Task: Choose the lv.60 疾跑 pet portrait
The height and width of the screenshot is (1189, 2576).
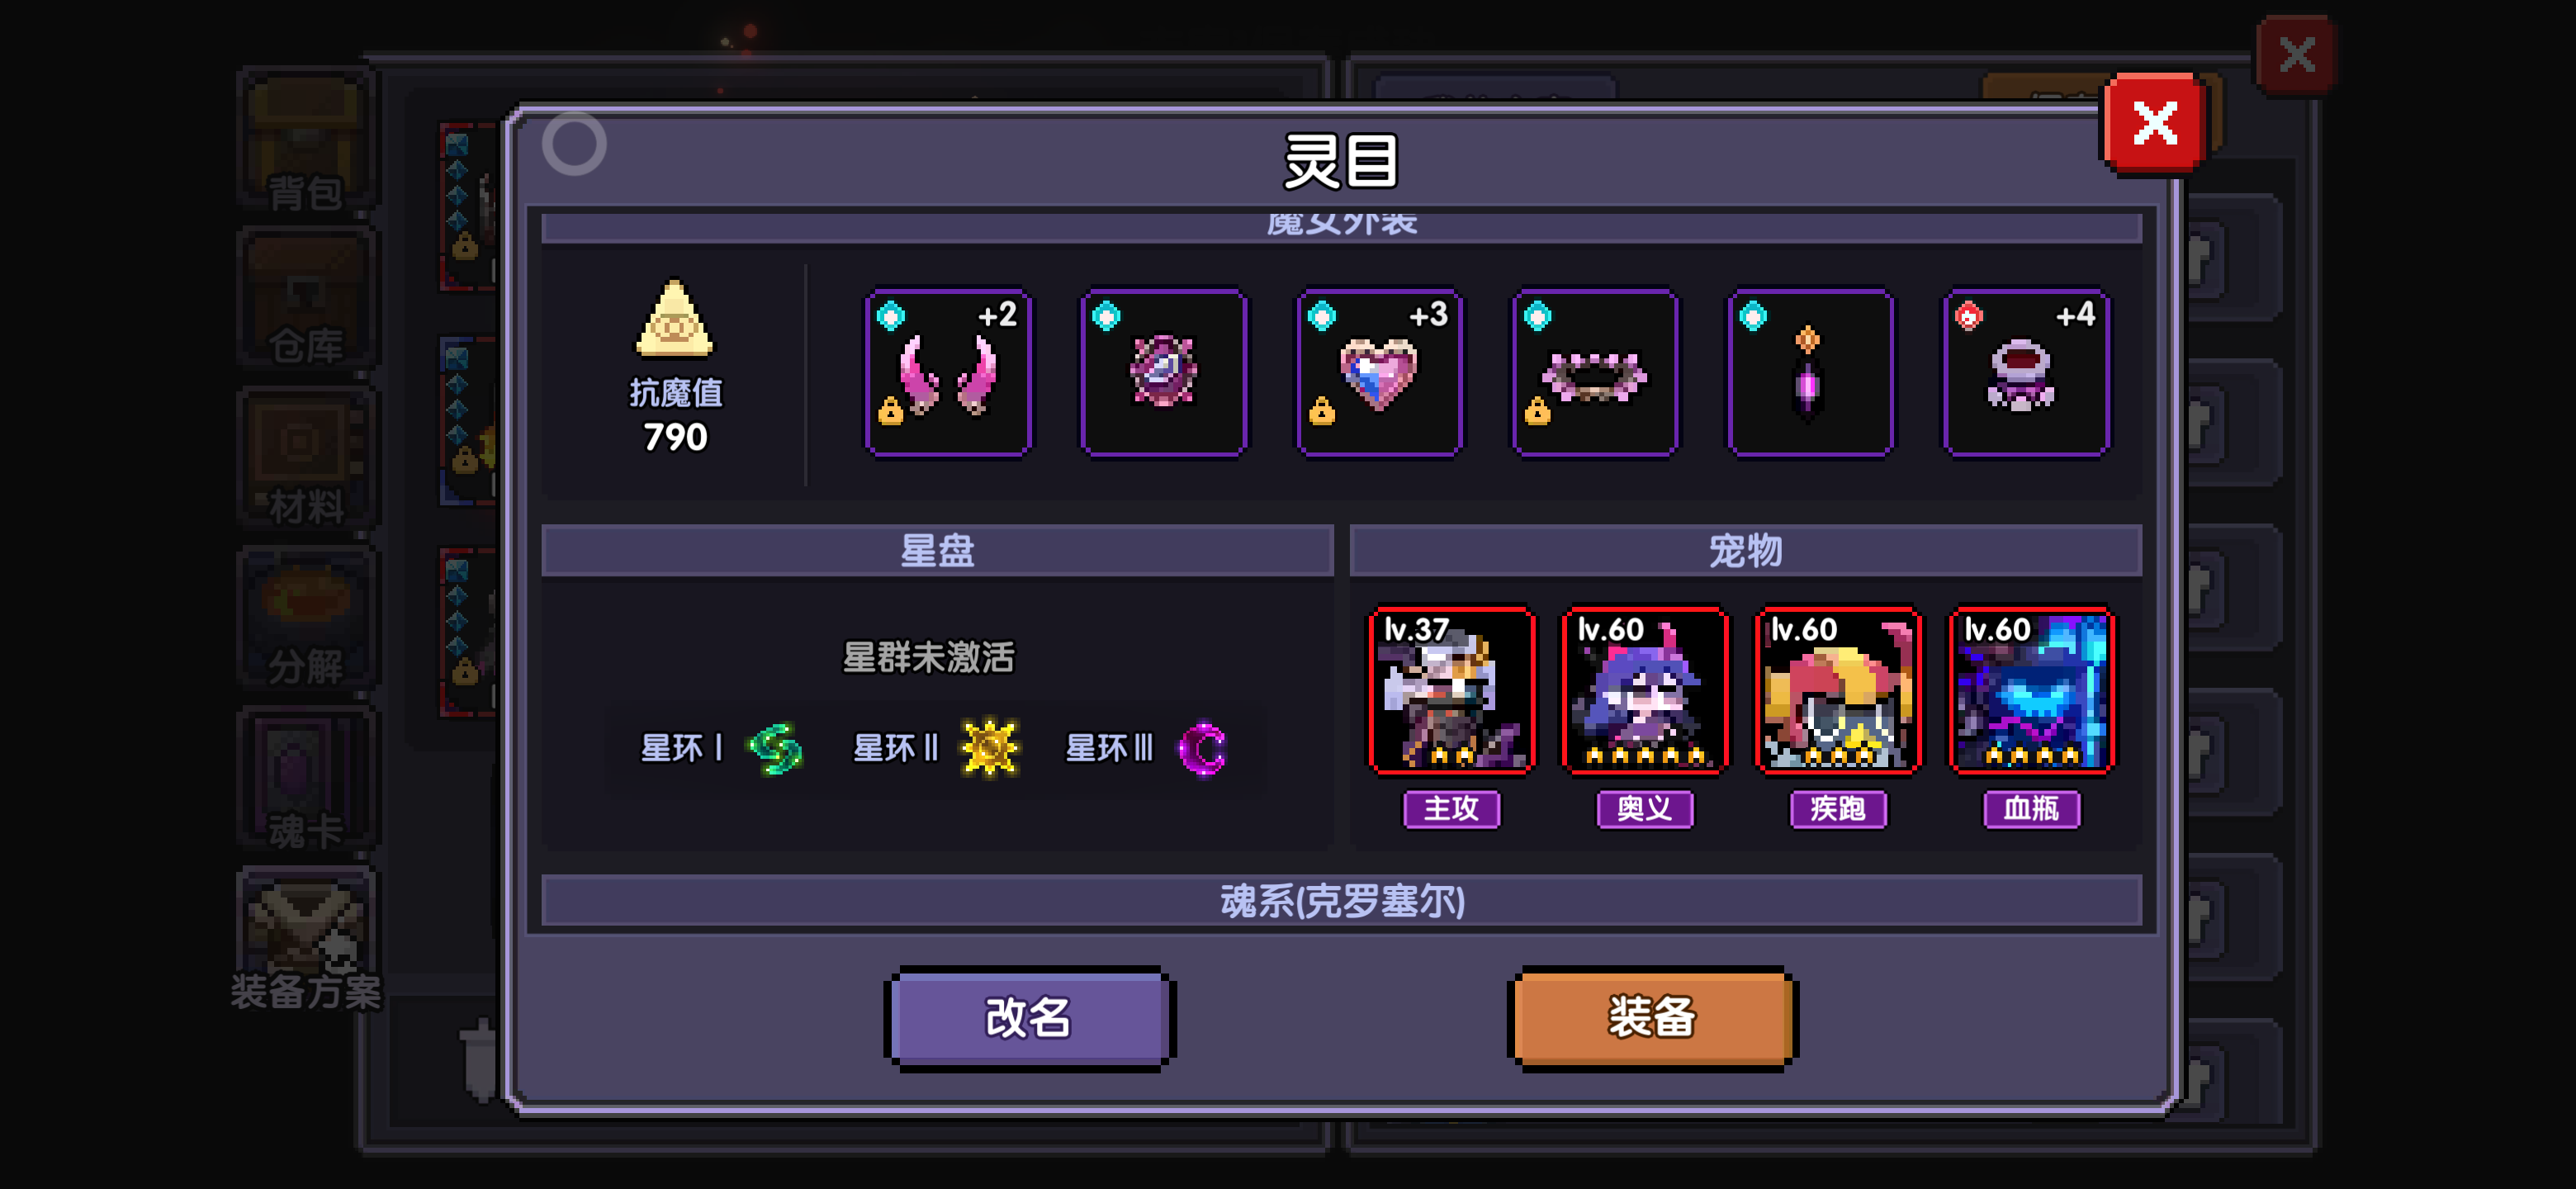Action: coord(1838,690)
